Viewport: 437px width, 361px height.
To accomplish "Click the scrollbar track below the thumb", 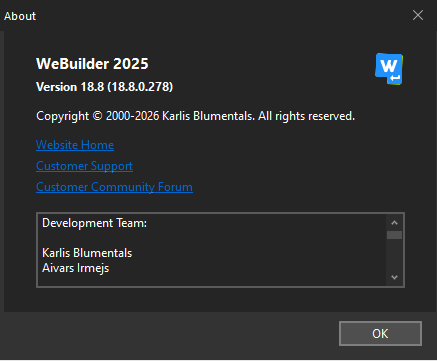I will pyautogui.click(x=394, y=254).
